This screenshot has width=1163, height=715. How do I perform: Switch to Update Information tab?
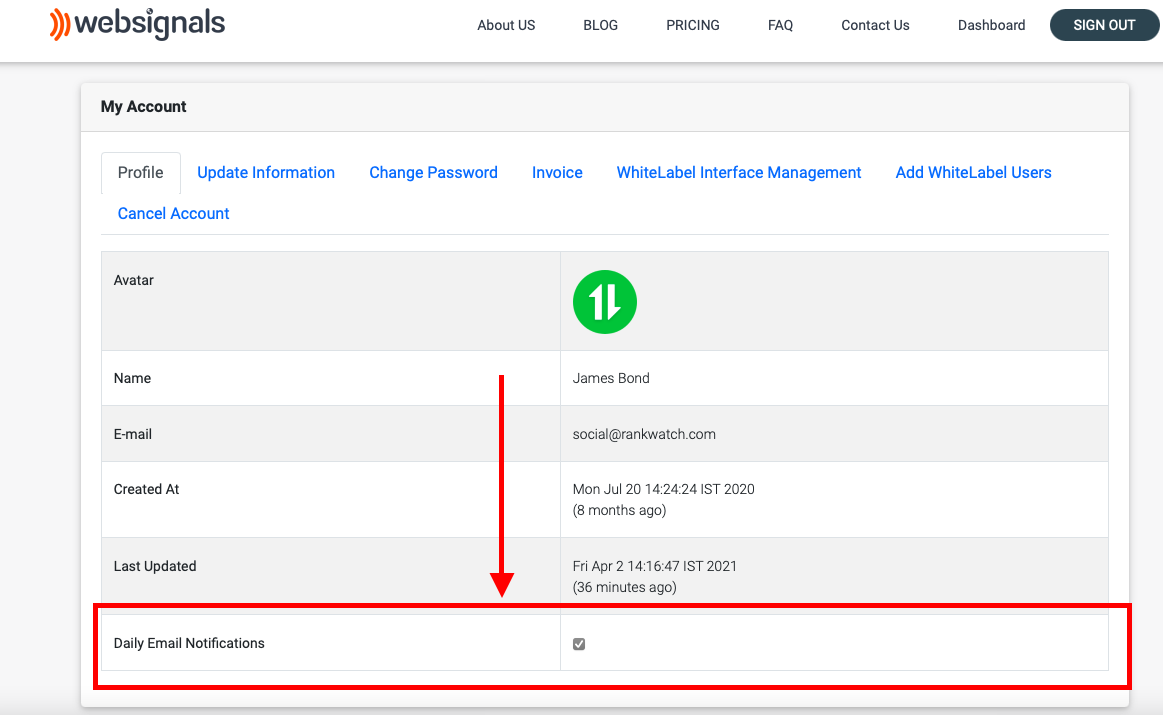click(266, 173)
